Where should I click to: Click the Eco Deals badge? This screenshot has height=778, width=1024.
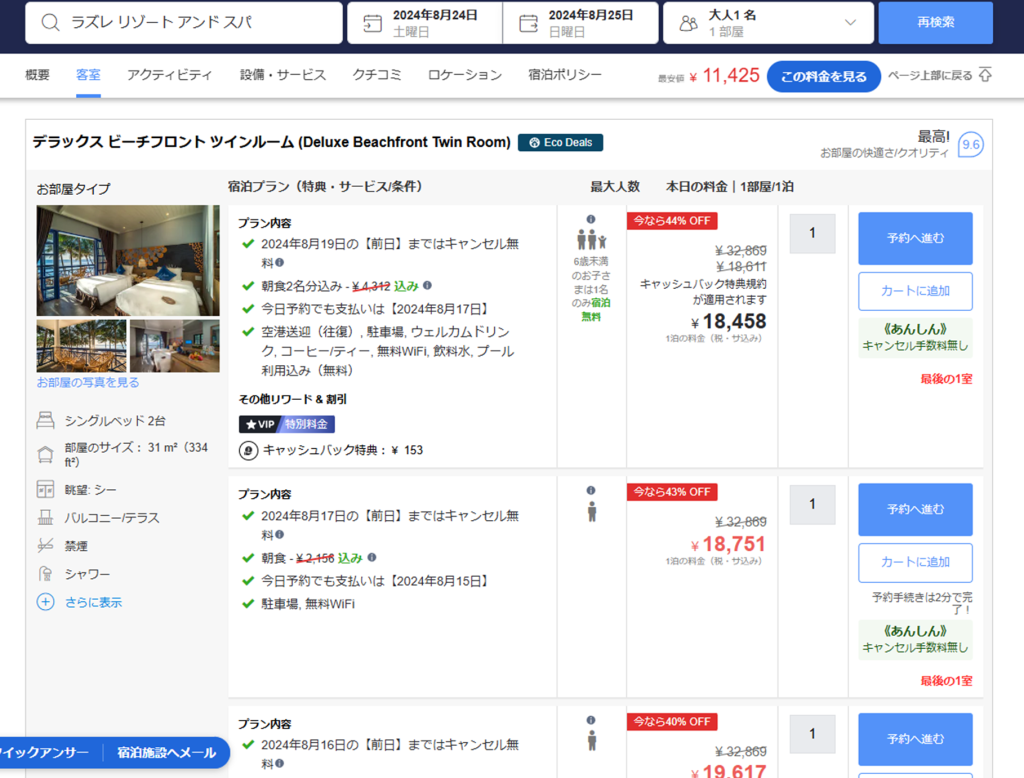click(560, 142)
